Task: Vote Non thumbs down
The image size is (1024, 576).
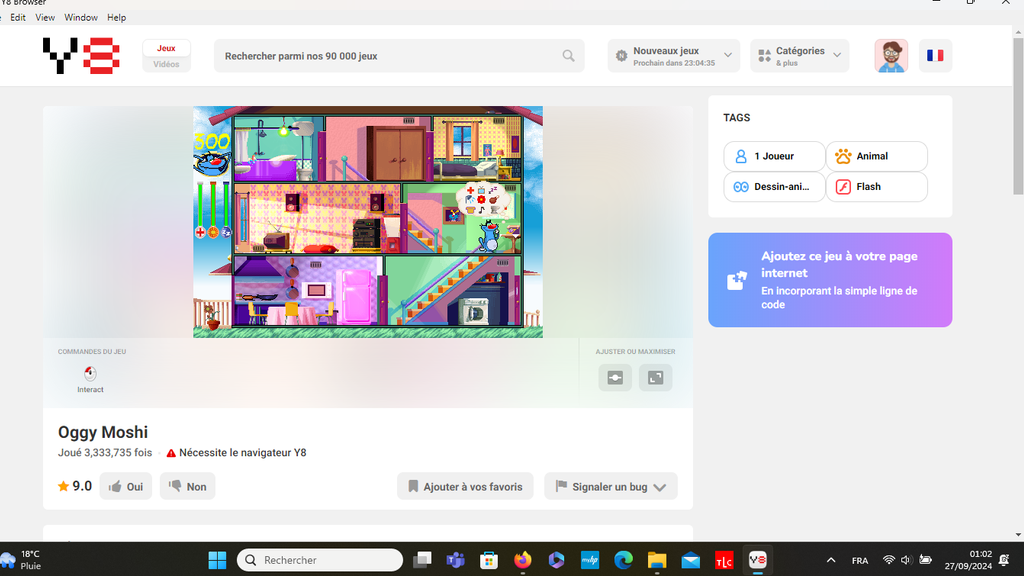Action: click(x=187, y=487)
